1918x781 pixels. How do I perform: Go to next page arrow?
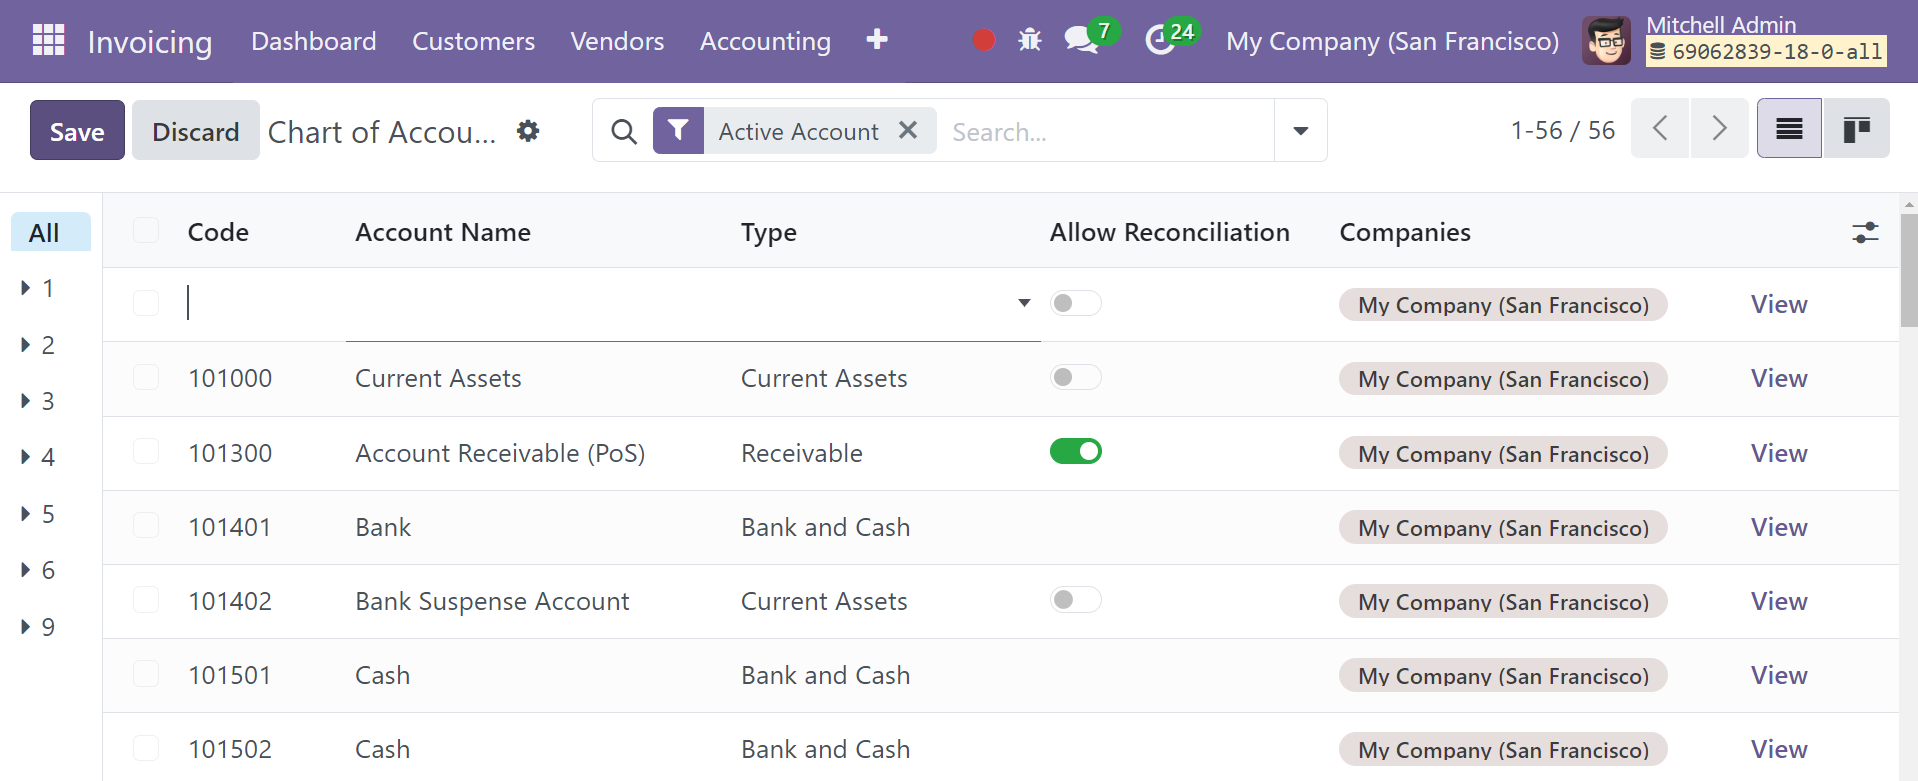point(1719,128)
